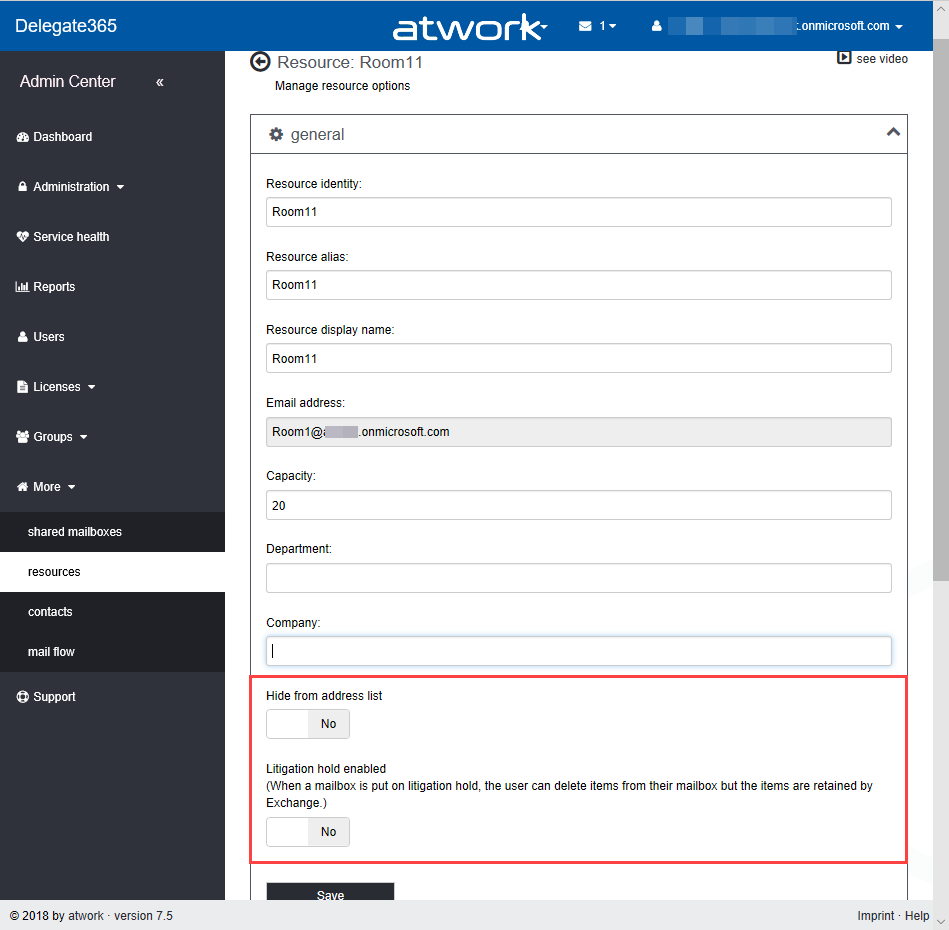Select the mail flow menu item
Screen dimensions: 949x930
[51, 652]
